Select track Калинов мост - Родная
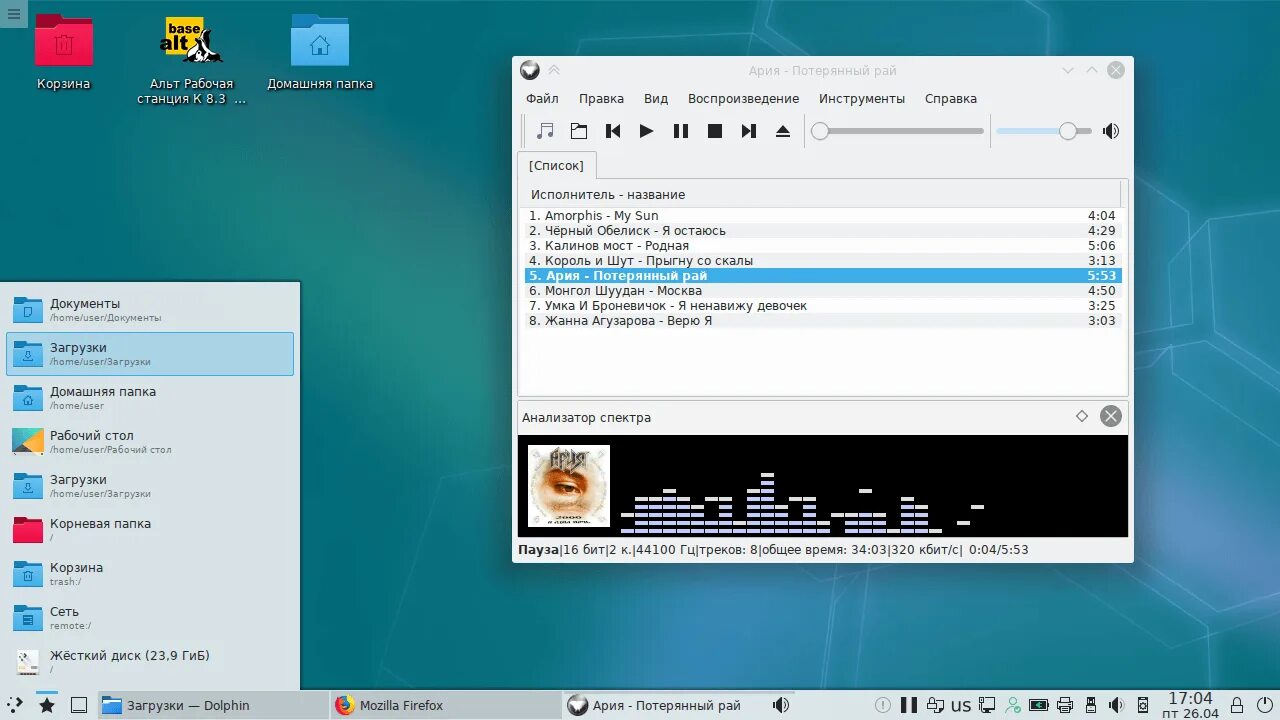The height and width of the screenshot is (720, 1280). 822,246
